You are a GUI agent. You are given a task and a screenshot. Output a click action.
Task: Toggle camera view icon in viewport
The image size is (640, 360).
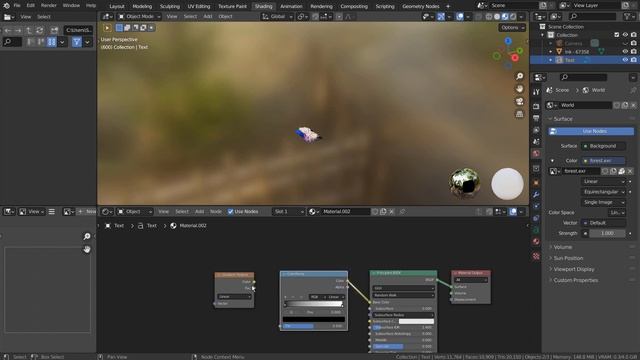[519, 101]
